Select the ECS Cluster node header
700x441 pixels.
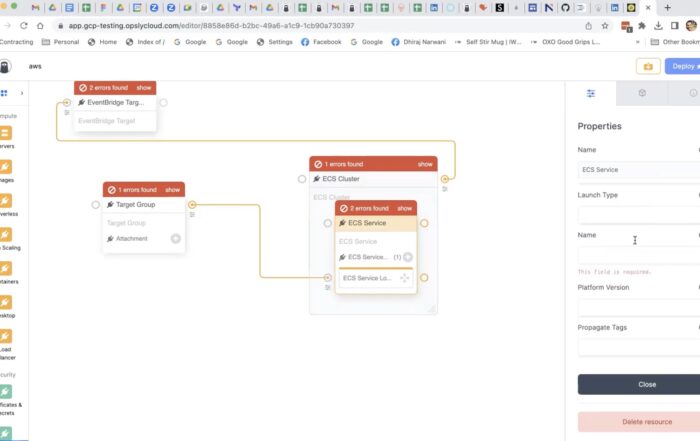(373, 179)
